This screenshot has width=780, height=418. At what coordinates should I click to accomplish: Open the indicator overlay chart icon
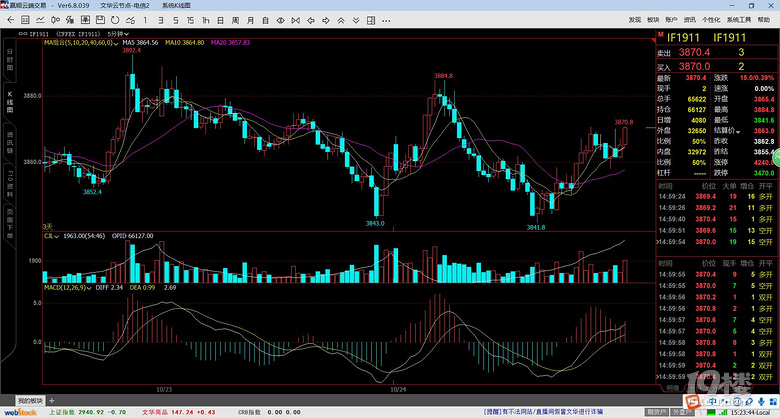point(130,20)
